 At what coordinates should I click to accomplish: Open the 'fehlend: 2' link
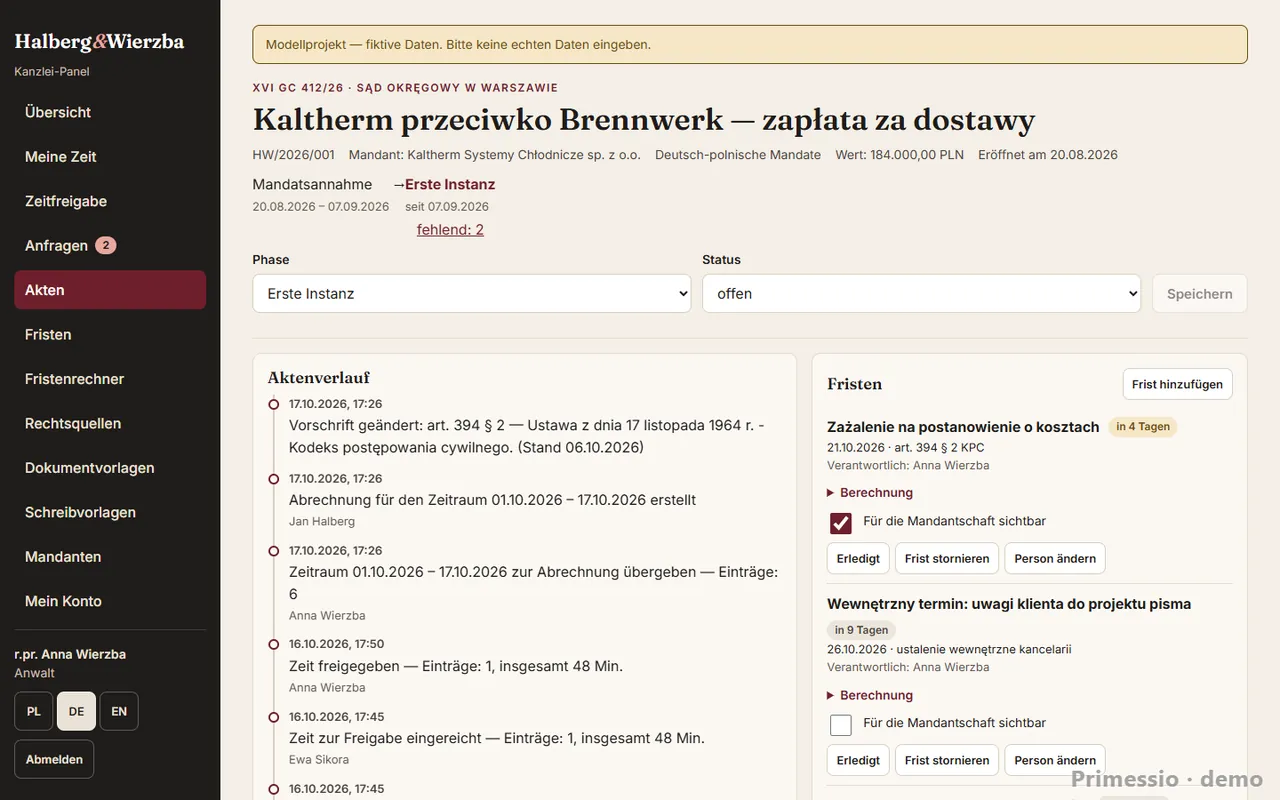pyautogui.click(x=450, y=230)
